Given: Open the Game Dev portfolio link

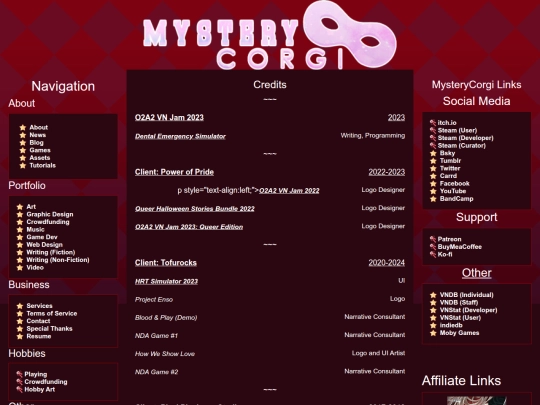Looking at the screenshot, I should pyautogui.click(x=42, y=237).
